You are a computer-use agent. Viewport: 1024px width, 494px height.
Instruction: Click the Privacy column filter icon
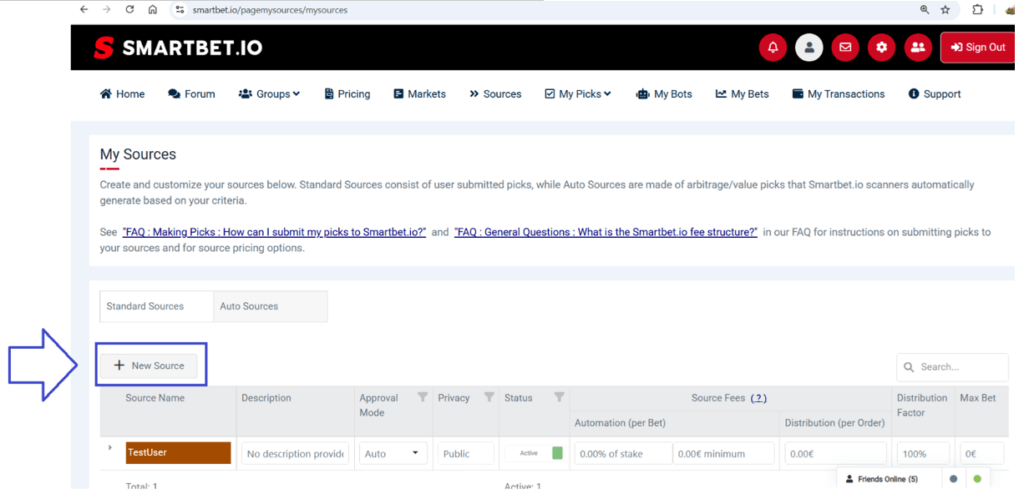488,398
